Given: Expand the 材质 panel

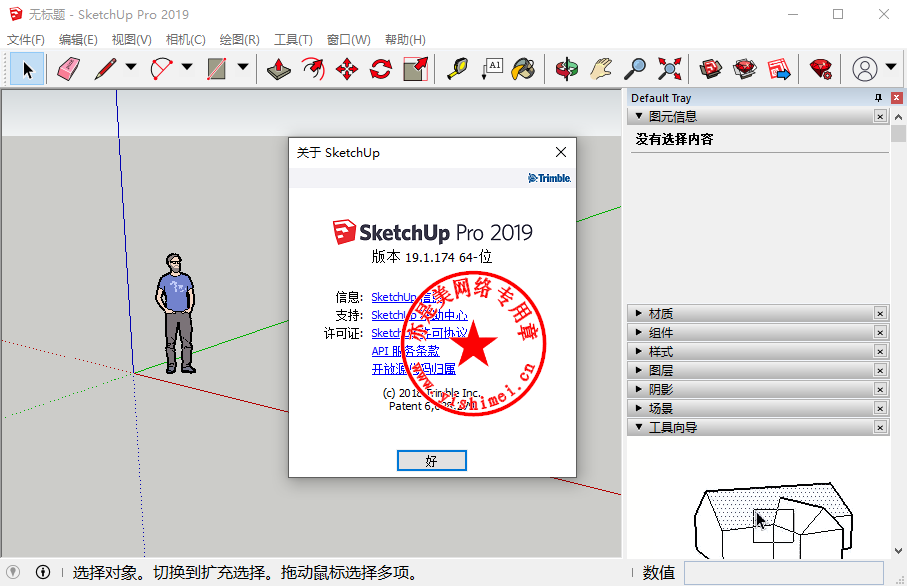Looking at the screenshot, I should tap(639, 313).
